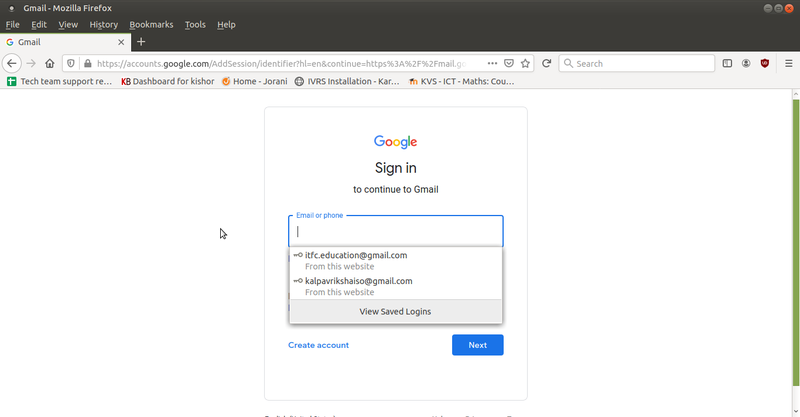
Task: Open a new tab with plus button
Action: tap(141, 42)
